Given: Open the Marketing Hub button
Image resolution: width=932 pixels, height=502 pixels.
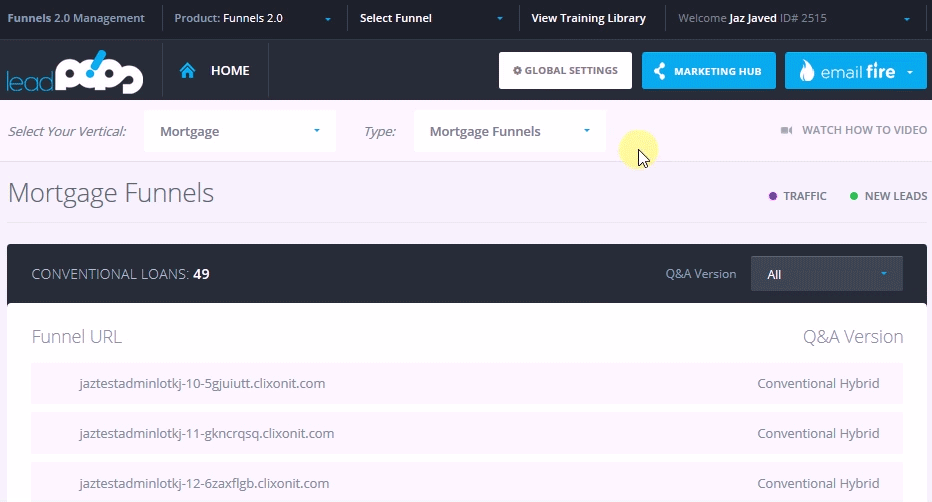Looking at the screenshot, I should tap(709, 71).
